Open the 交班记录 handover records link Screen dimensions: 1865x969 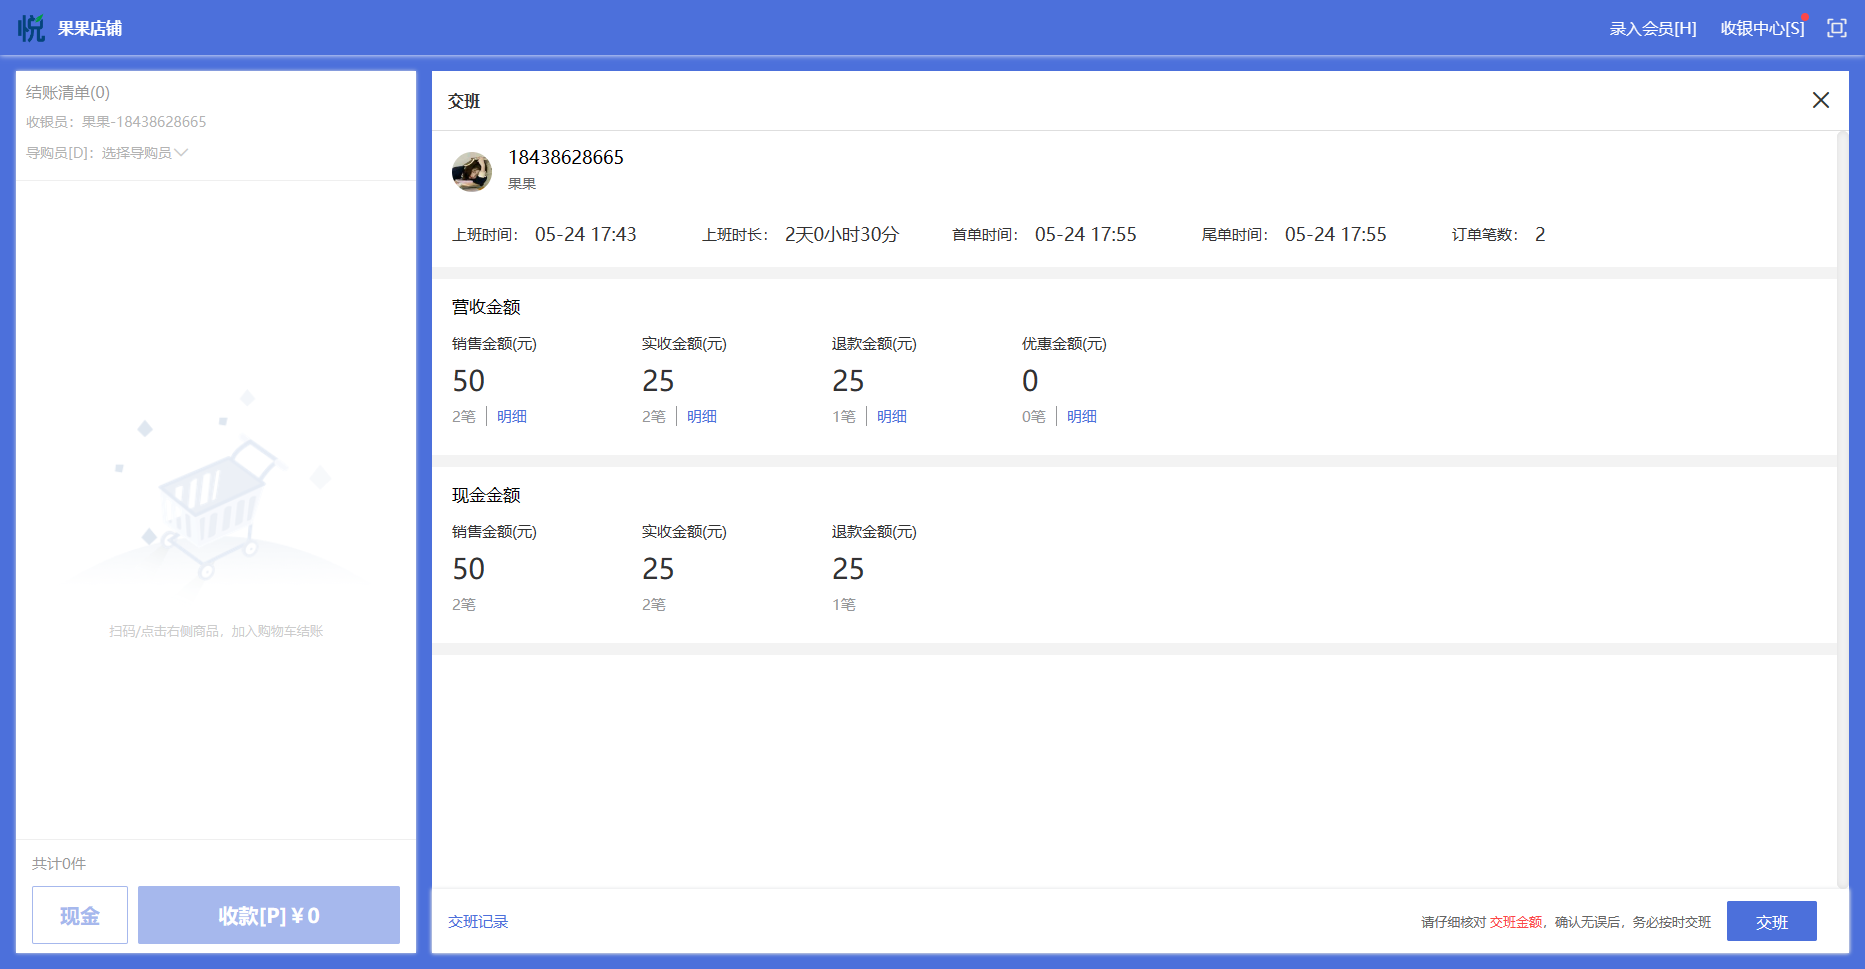pyautogui.click(x=478, y=921)
